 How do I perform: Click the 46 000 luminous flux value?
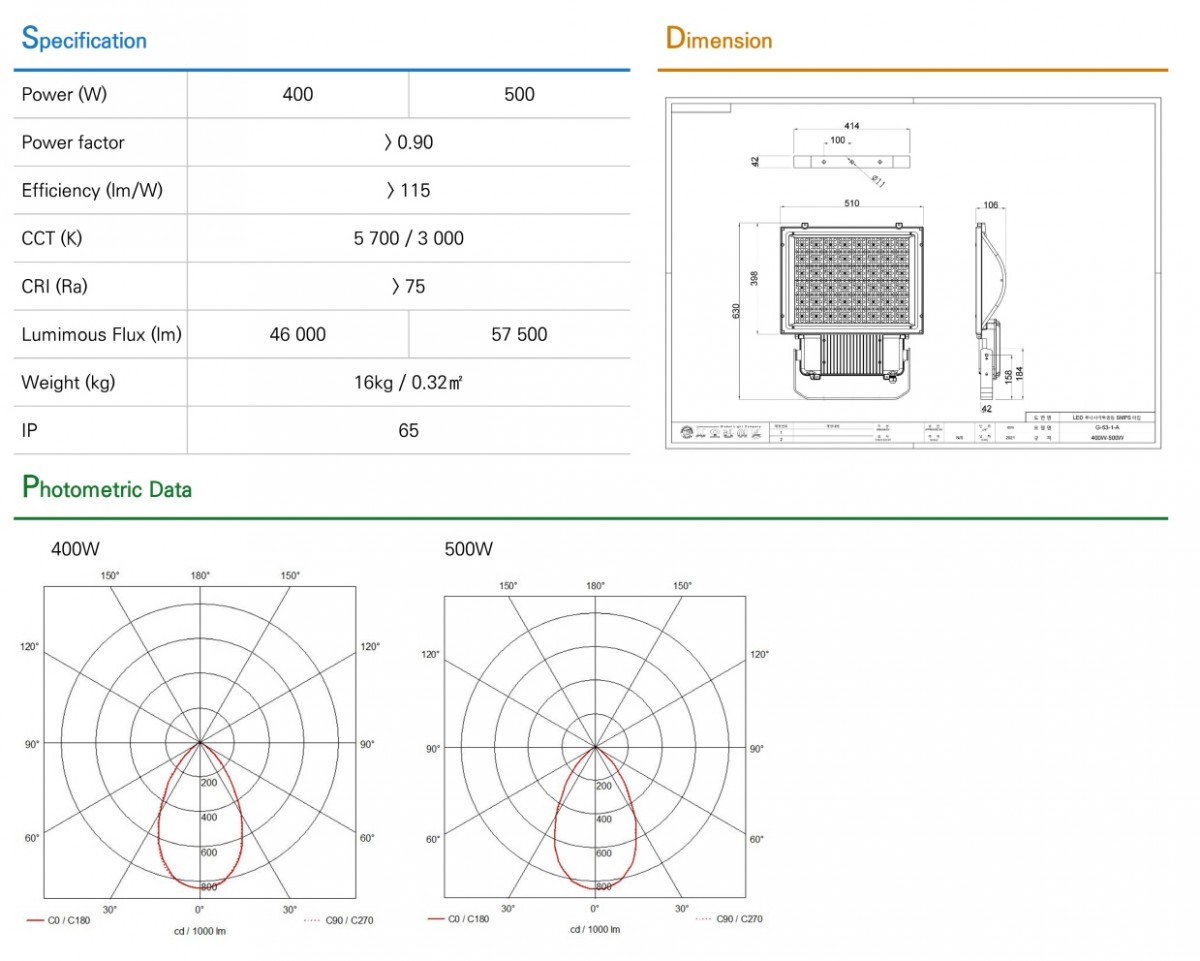[298, 335]
